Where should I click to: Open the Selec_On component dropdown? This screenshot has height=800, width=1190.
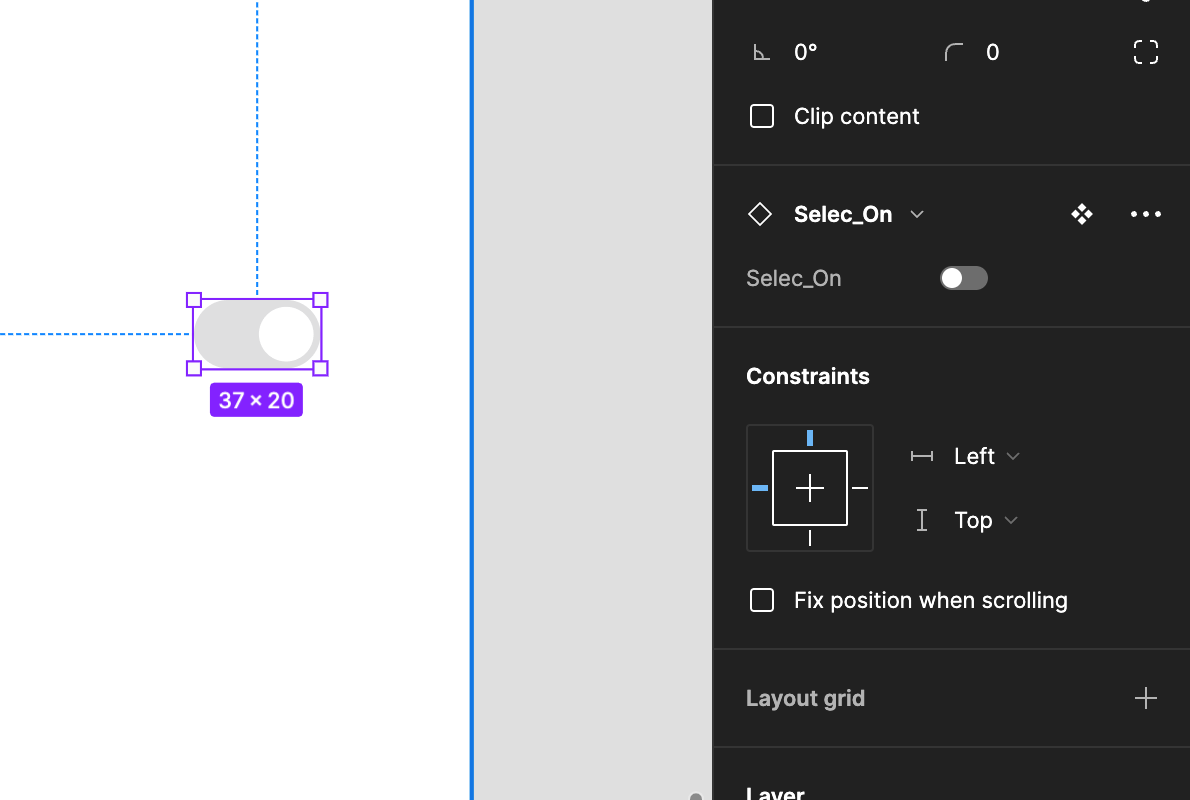(x=916, y=214)
